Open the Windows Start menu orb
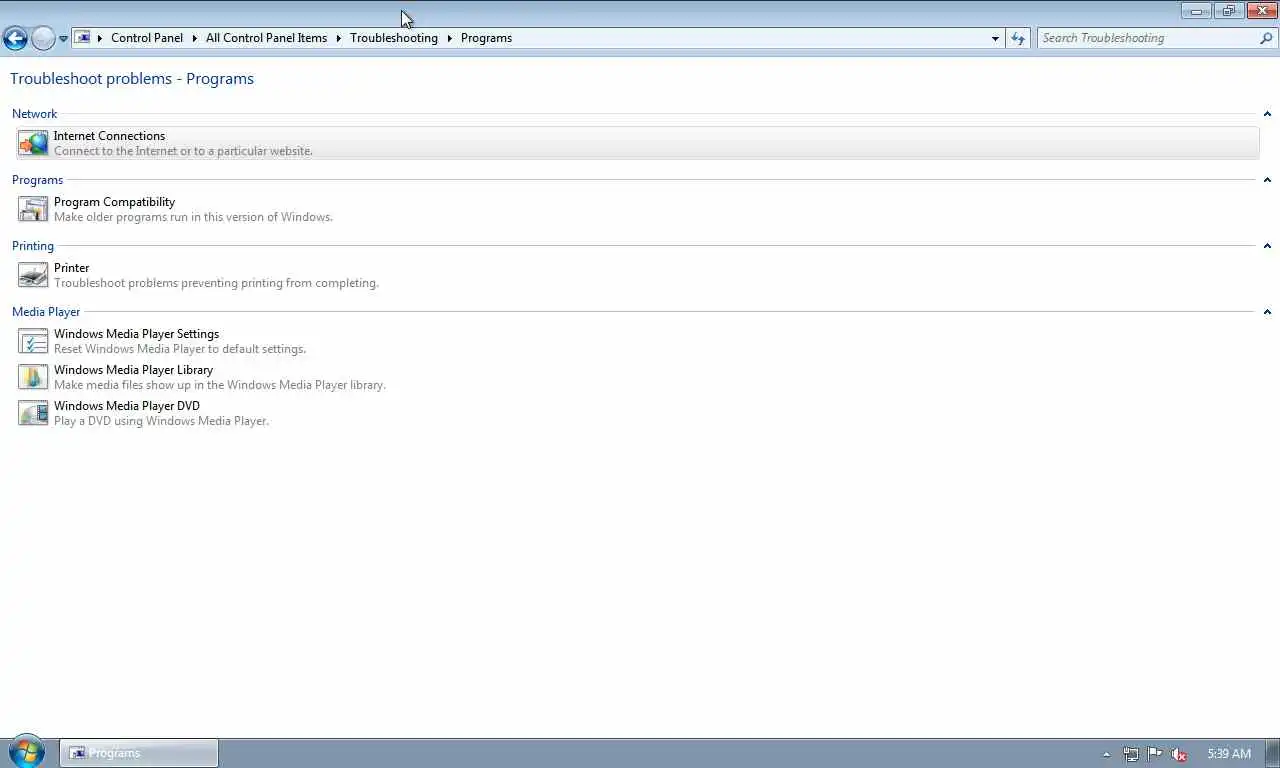This screenshot has width=1280, height=768. (26, 752)
